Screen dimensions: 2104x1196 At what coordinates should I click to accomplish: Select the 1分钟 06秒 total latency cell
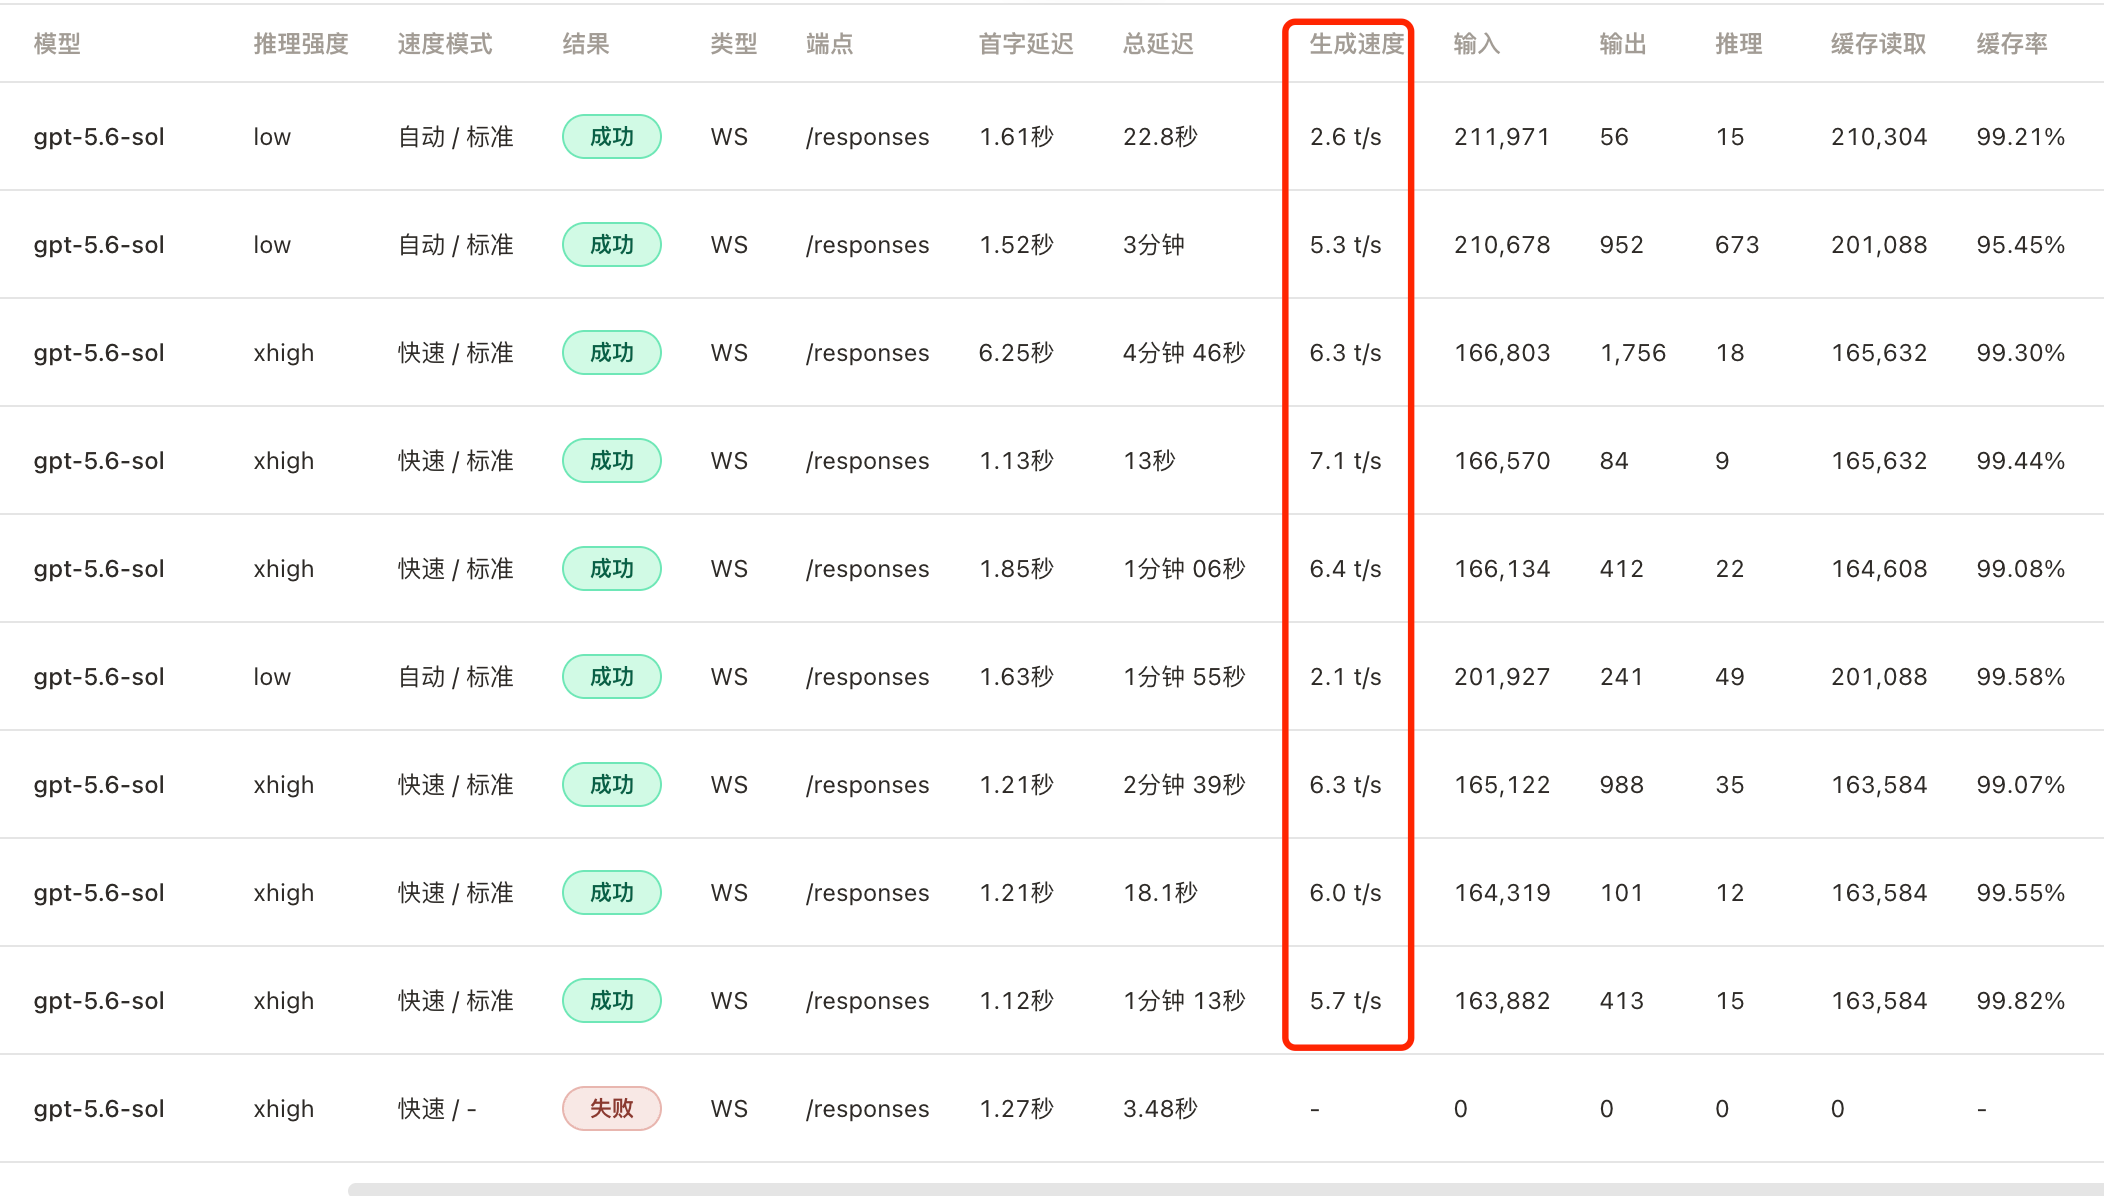(1184, 569)
